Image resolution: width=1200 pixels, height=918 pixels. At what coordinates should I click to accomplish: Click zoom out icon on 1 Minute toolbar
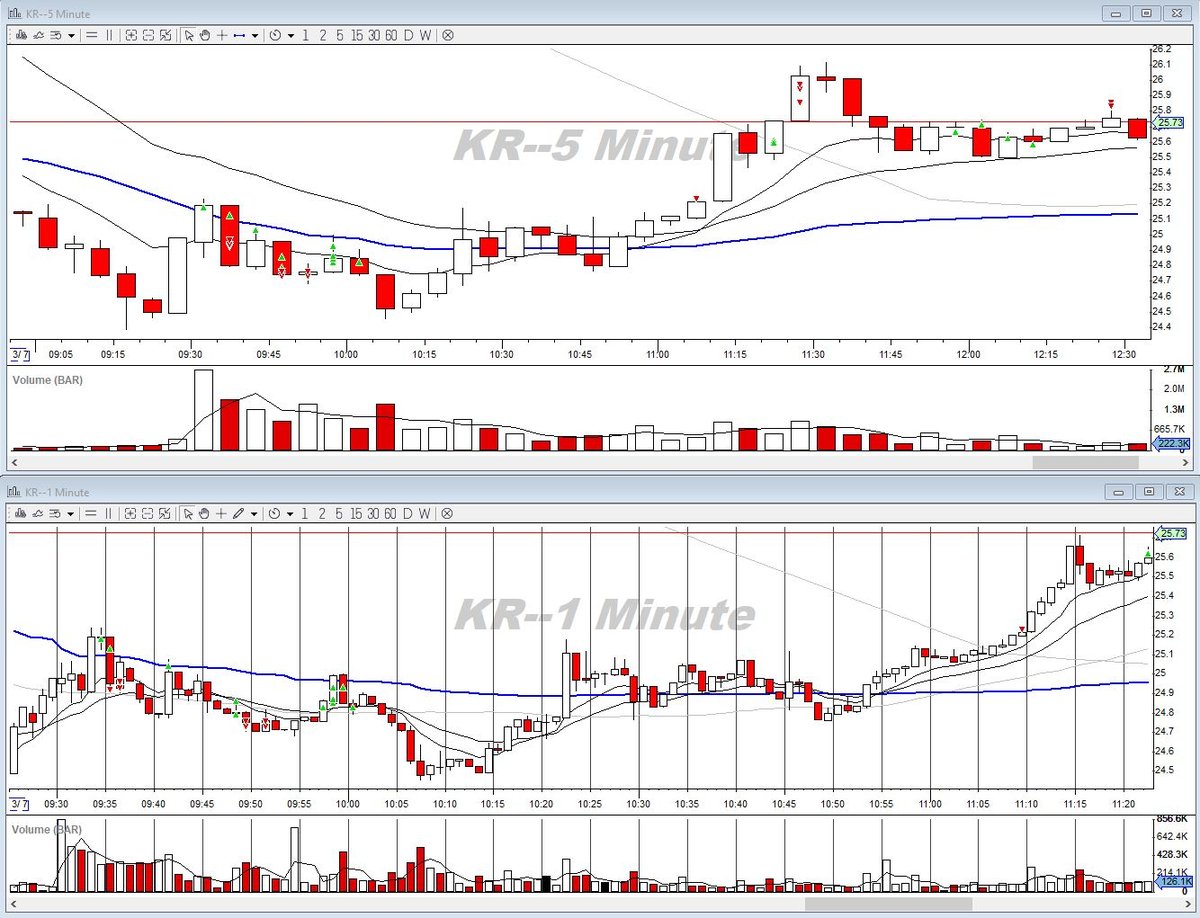coord(148,512)
